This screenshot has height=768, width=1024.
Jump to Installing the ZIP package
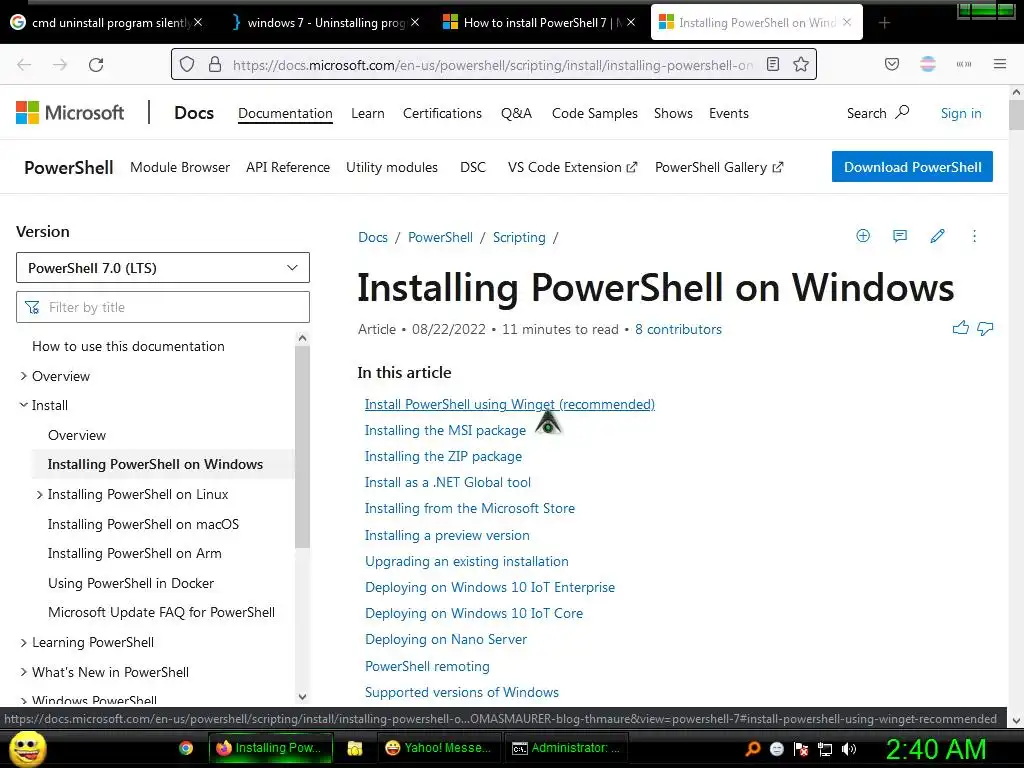coord(443,456)
